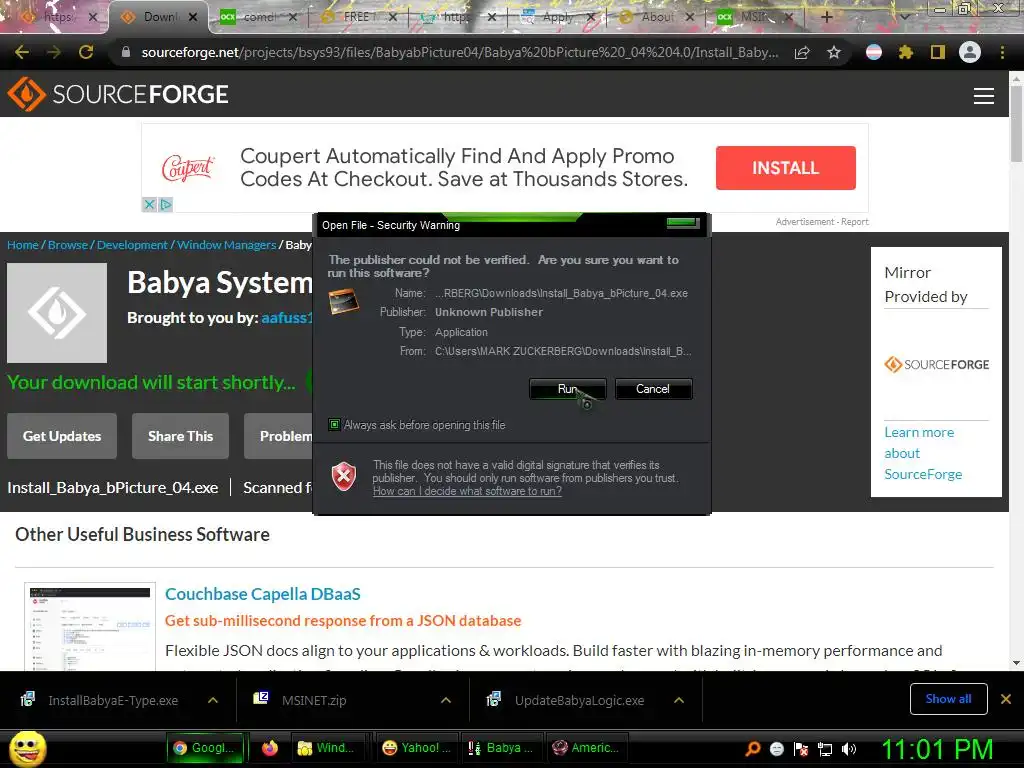Viewport: 1024px width, 768px height.
Task: Expand options for InstallBabyaE-Type.exe download
Action: [213, 700]
